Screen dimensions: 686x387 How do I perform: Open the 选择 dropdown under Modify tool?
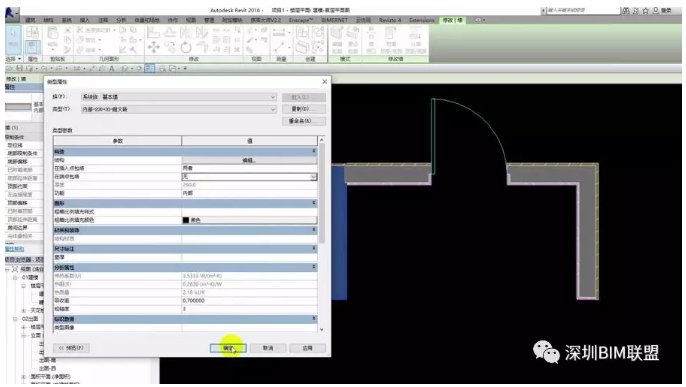14,59
